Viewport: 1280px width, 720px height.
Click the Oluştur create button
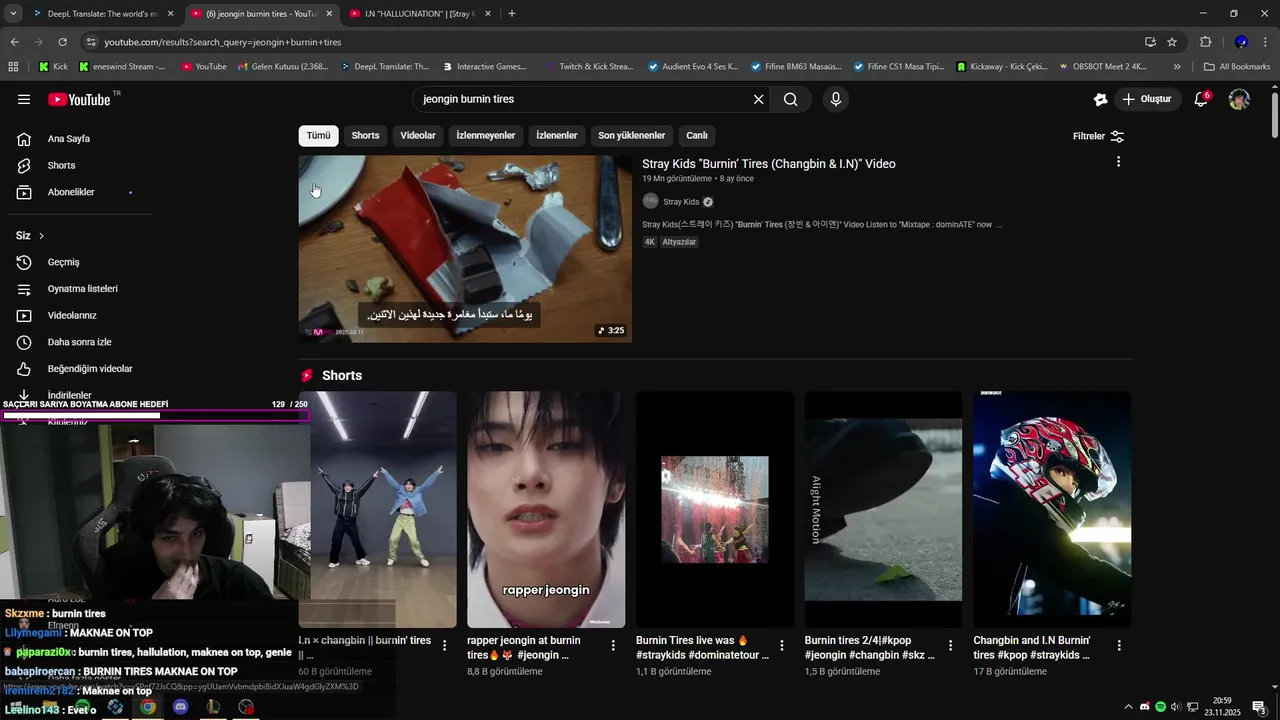[x=1148, y=99]
